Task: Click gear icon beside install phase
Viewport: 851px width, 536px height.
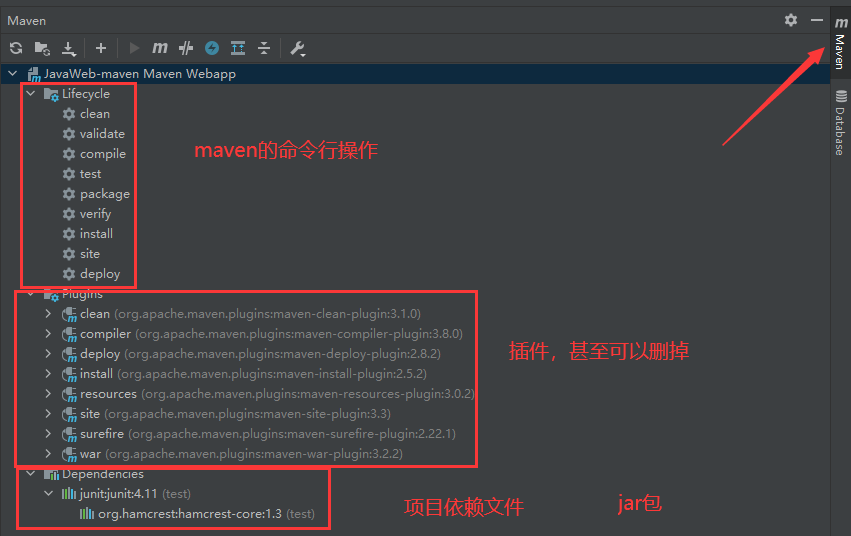Action: (69, 234)
